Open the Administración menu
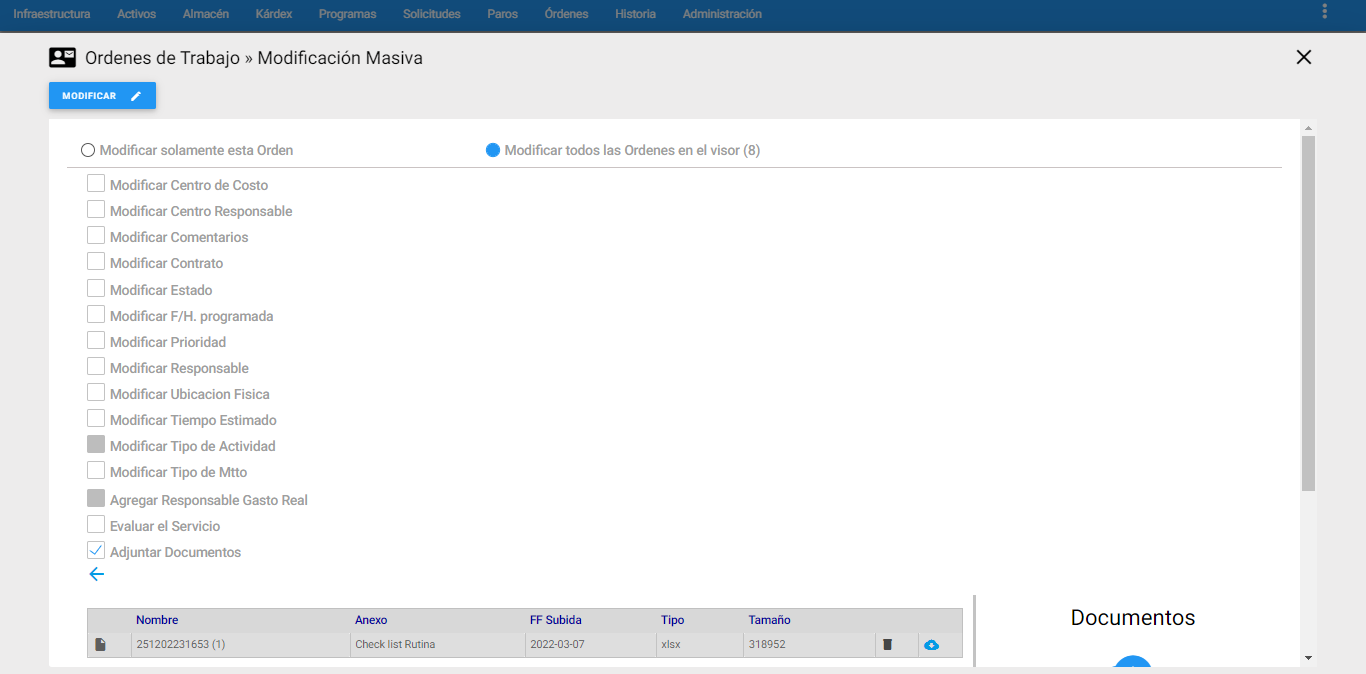1366x674 pixels. tap(722, 14)
